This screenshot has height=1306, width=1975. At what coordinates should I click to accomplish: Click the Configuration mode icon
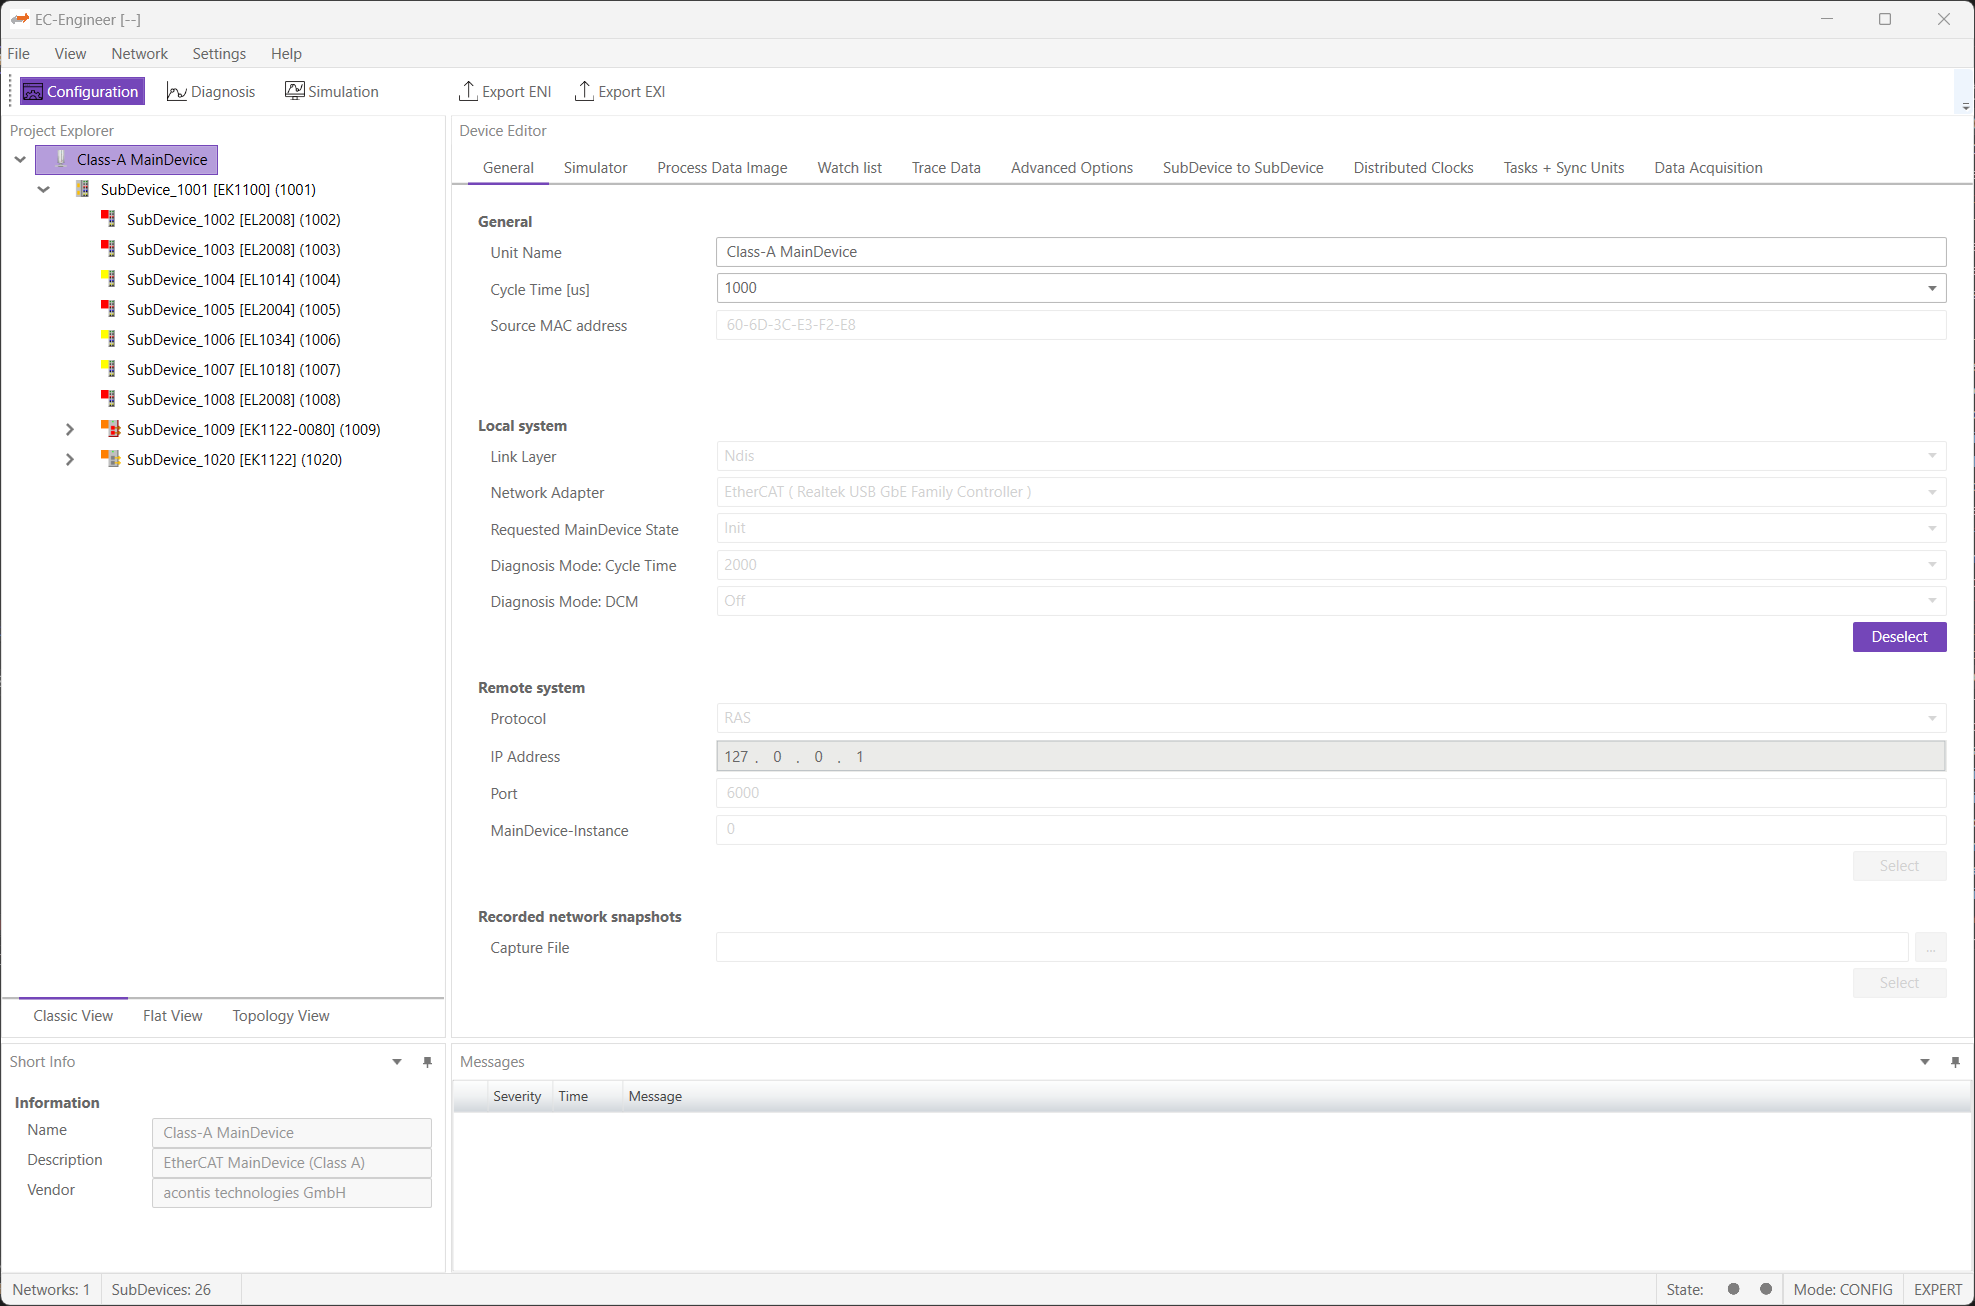coord(33,92)
